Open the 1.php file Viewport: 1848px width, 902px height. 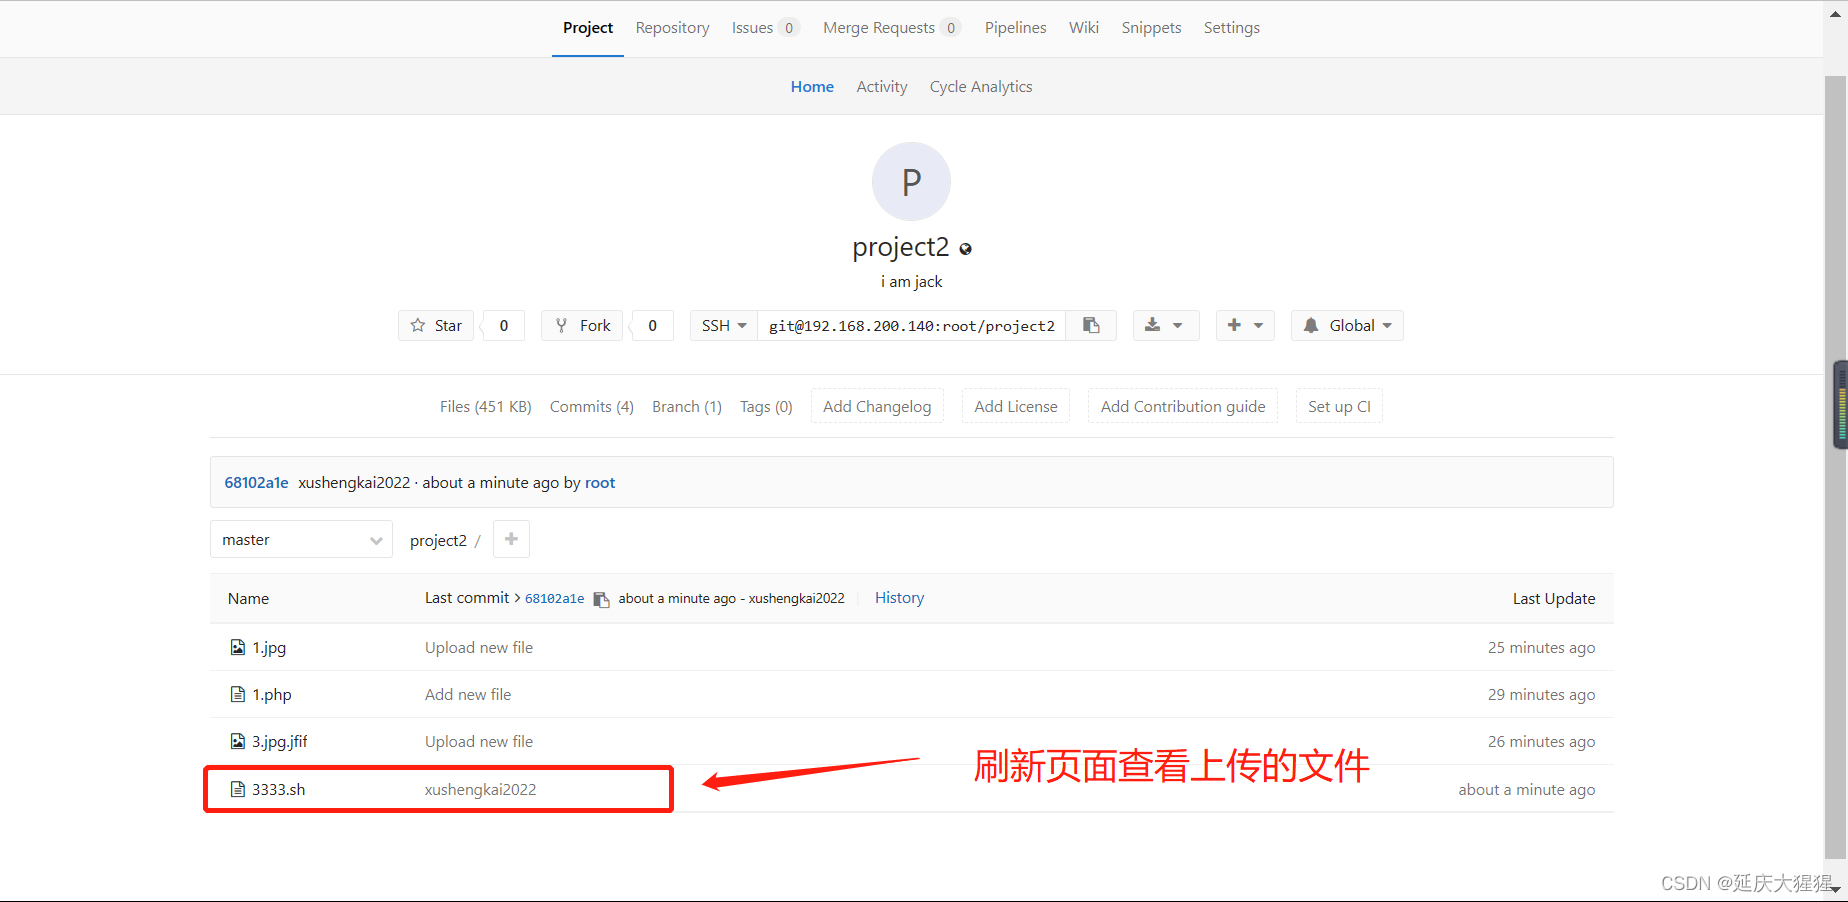[x=272, y=694]
